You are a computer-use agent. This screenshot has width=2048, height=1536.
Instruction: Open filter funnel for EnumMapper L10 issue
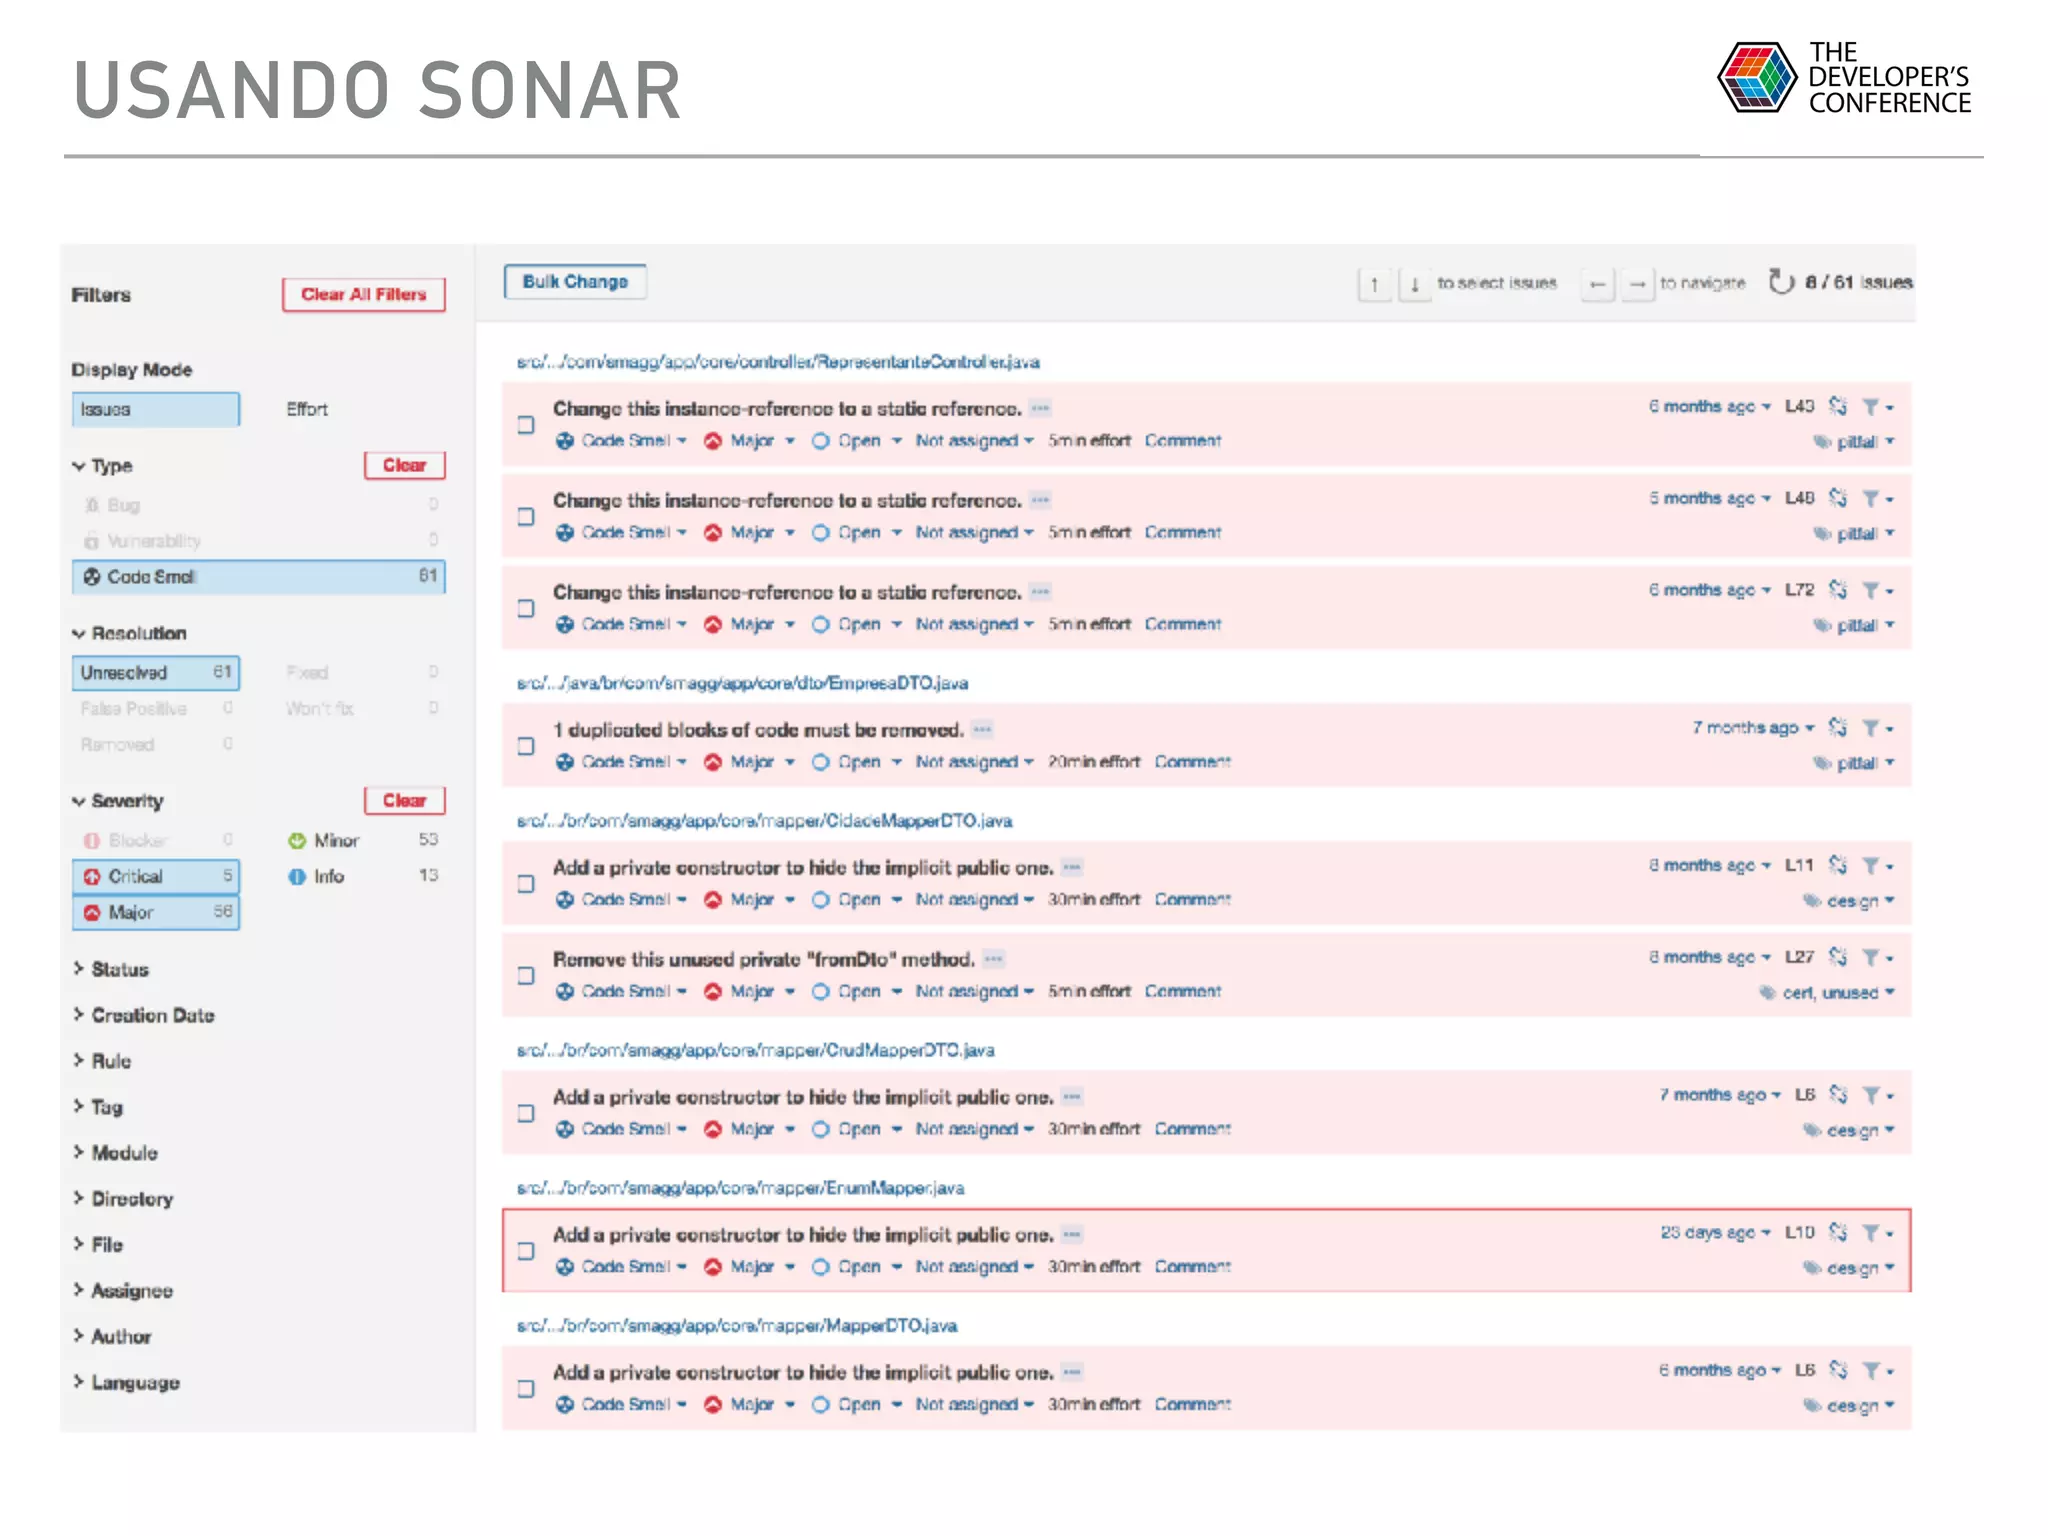[1877, 1233]
